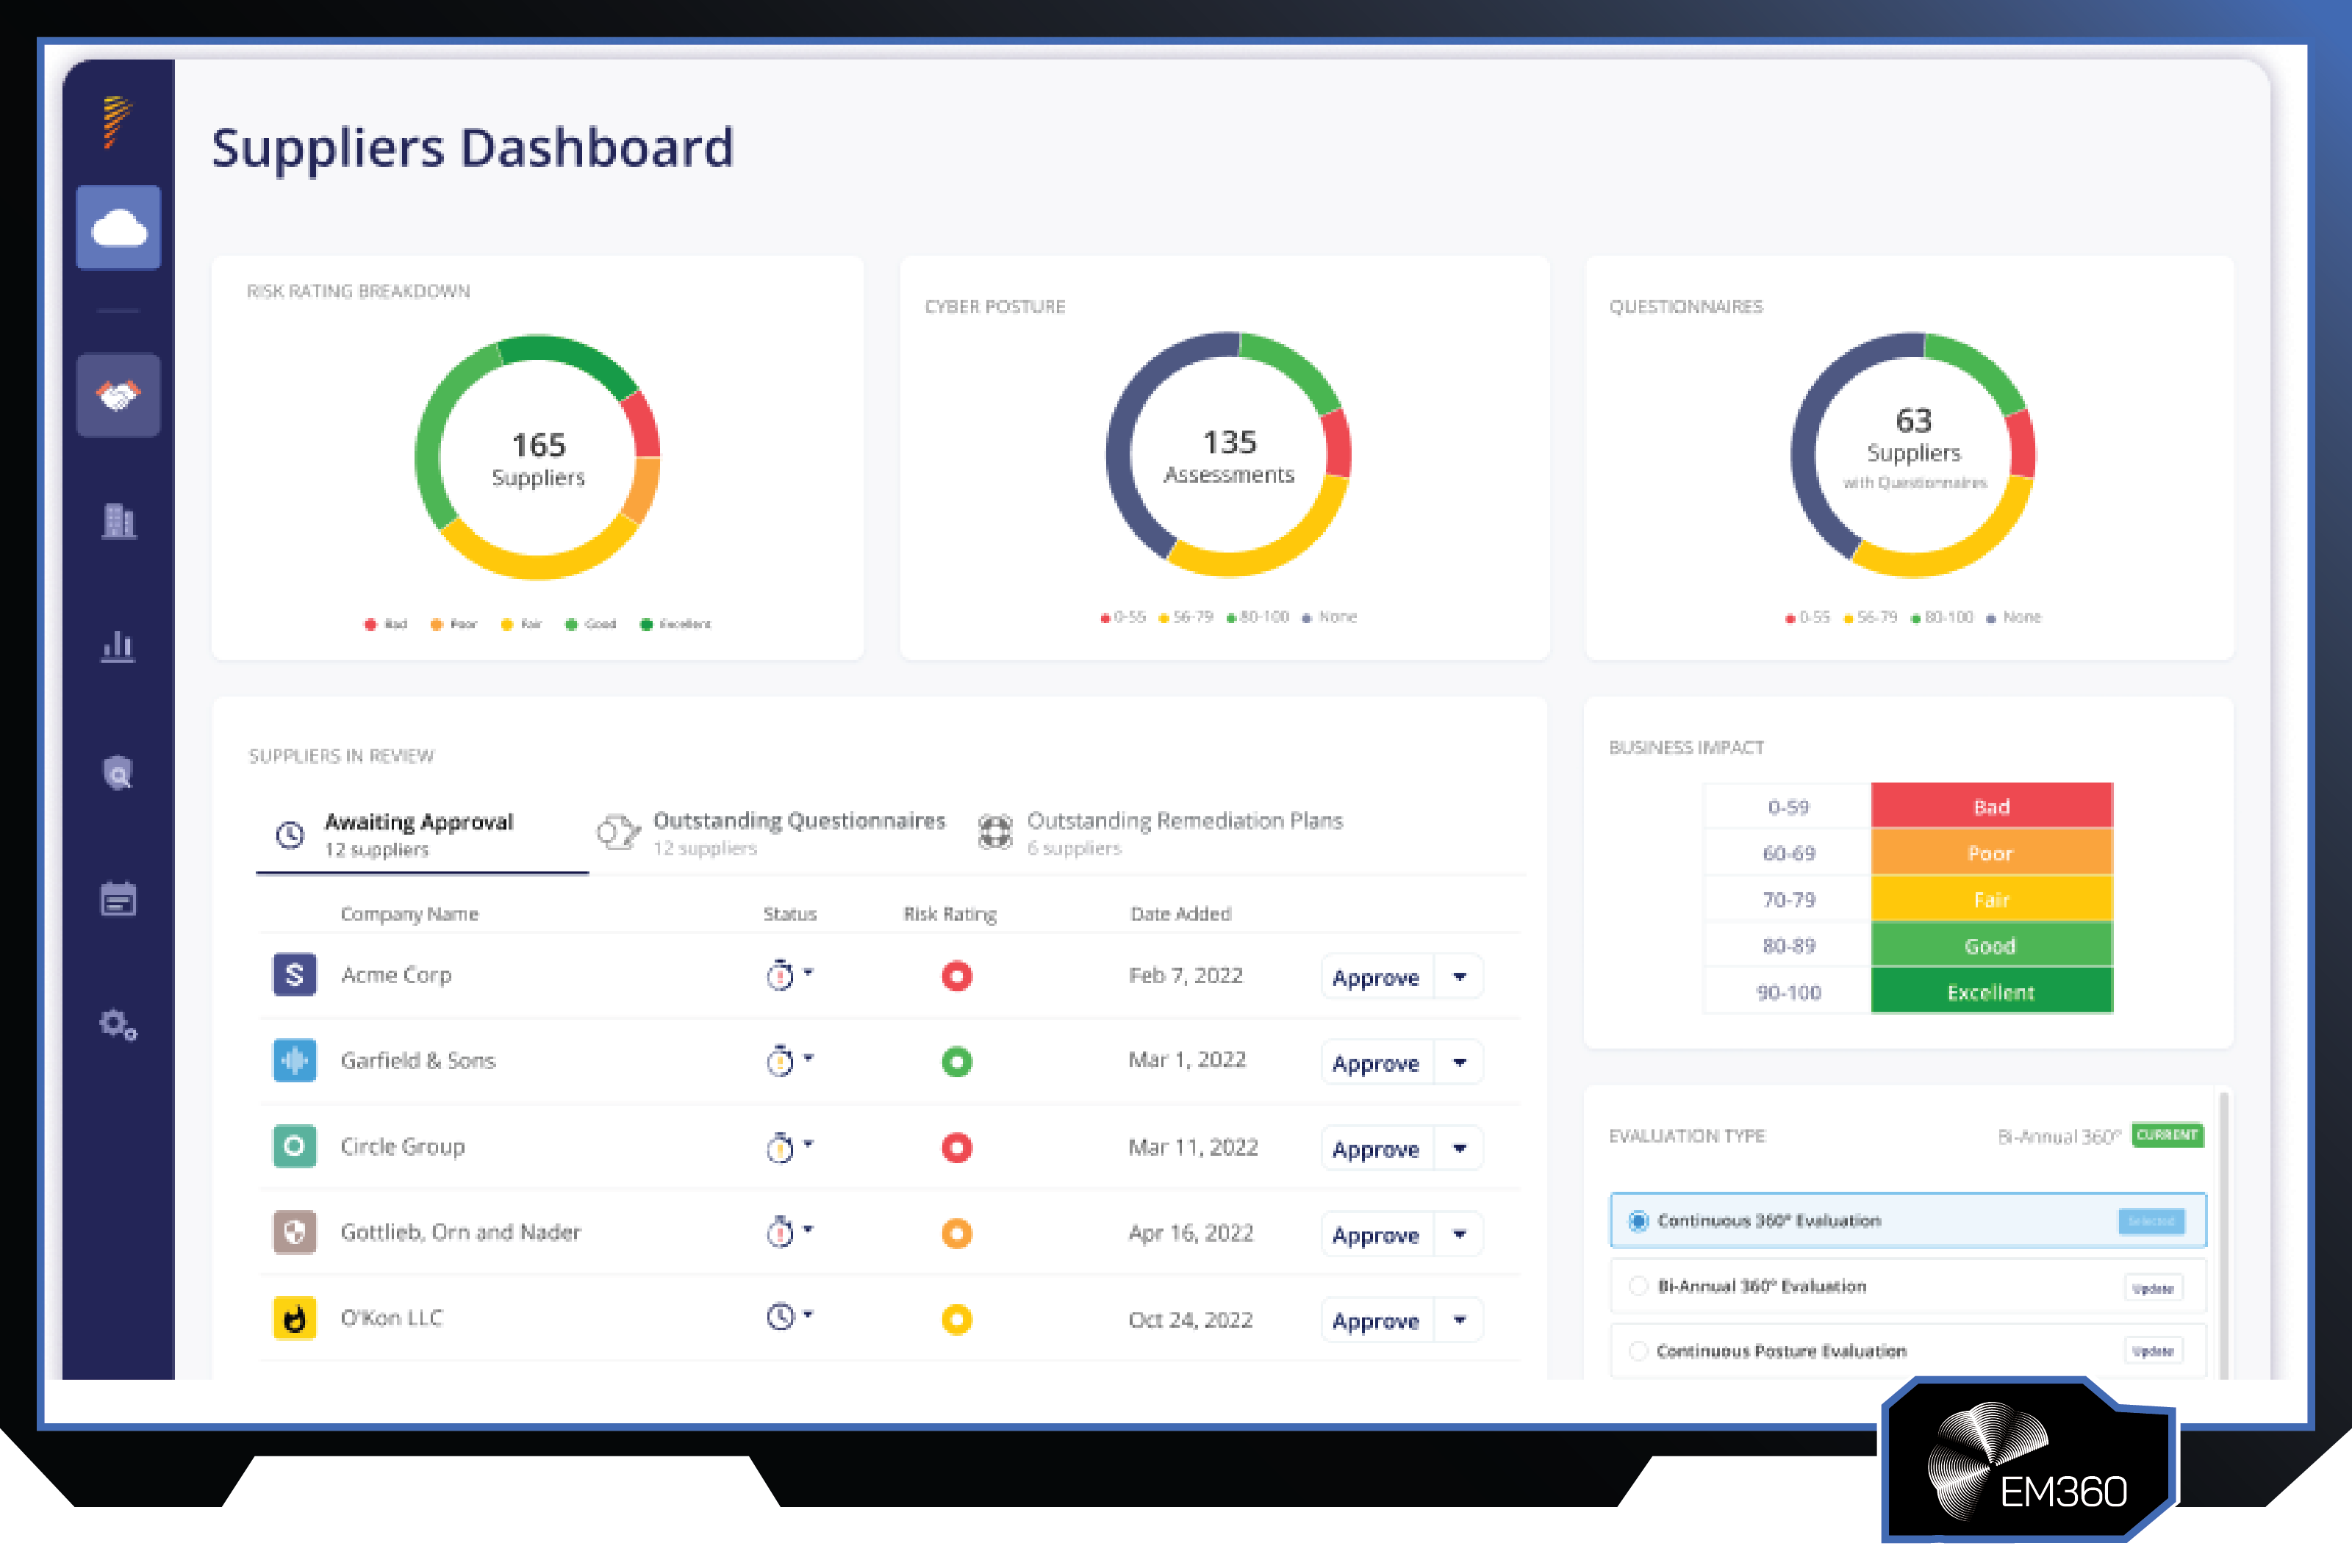Open the O'Kon LLC status dropdown
The image size is (2352, 1568).
click(x=790, y=1317)
